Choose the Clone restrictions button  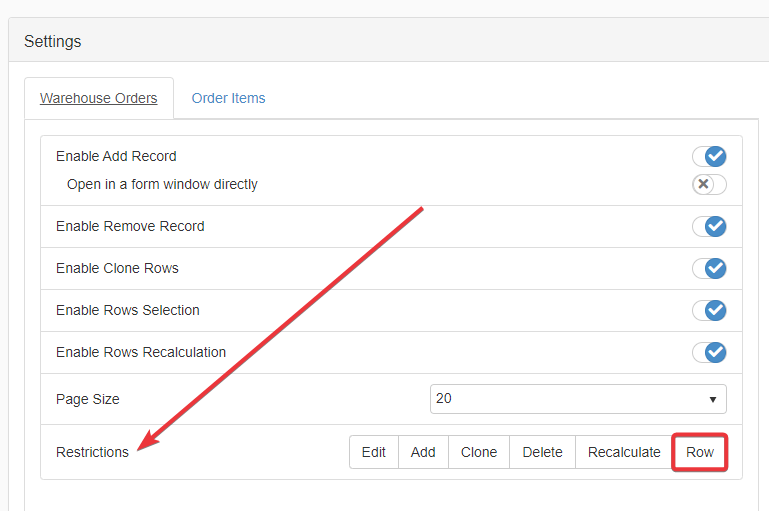click(x=479, y=452)
